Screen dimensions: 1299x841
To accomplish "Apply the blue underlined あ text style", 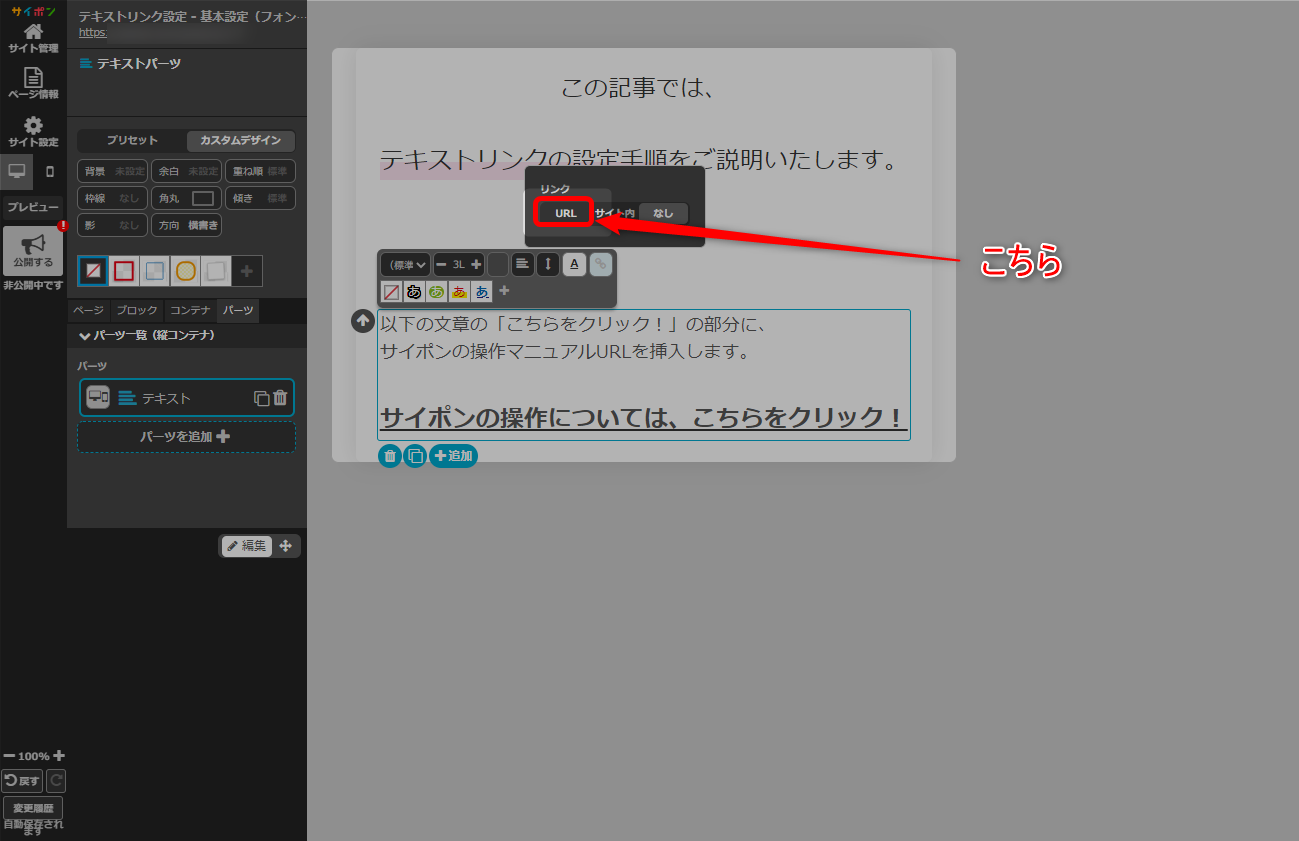I will pos(482,292).
